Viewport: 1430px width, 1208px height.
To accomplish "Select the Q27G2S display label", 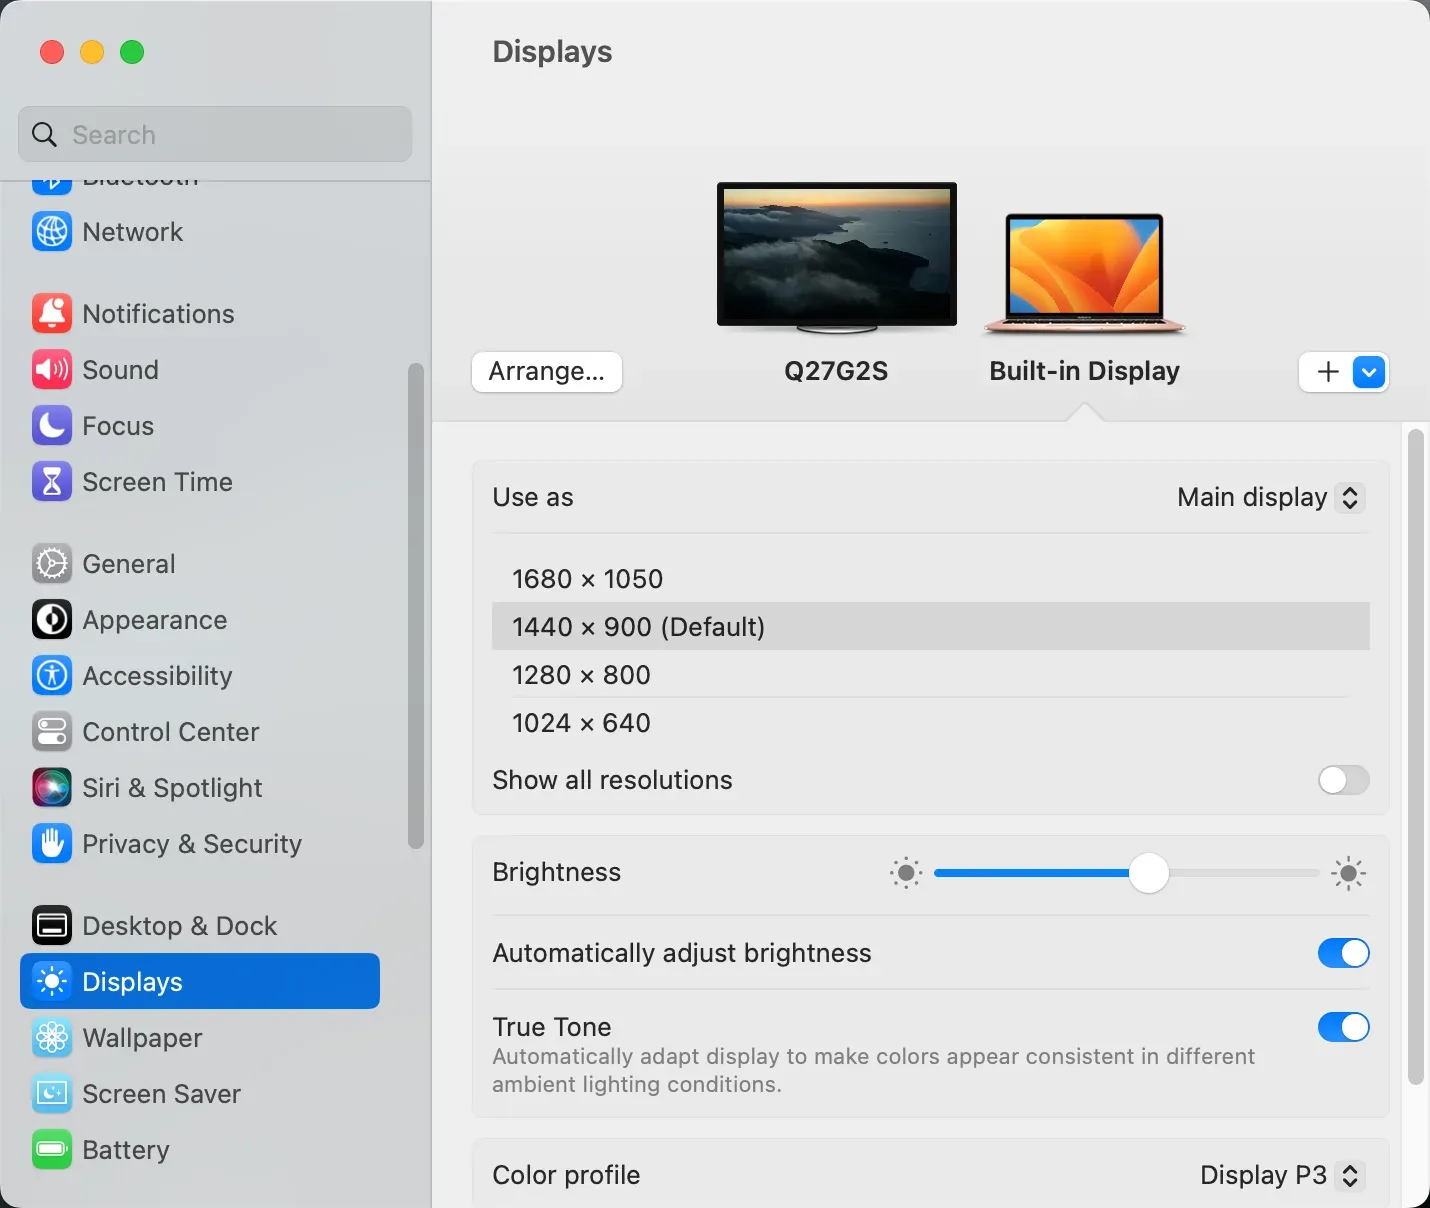I will [x=836, y=371].
